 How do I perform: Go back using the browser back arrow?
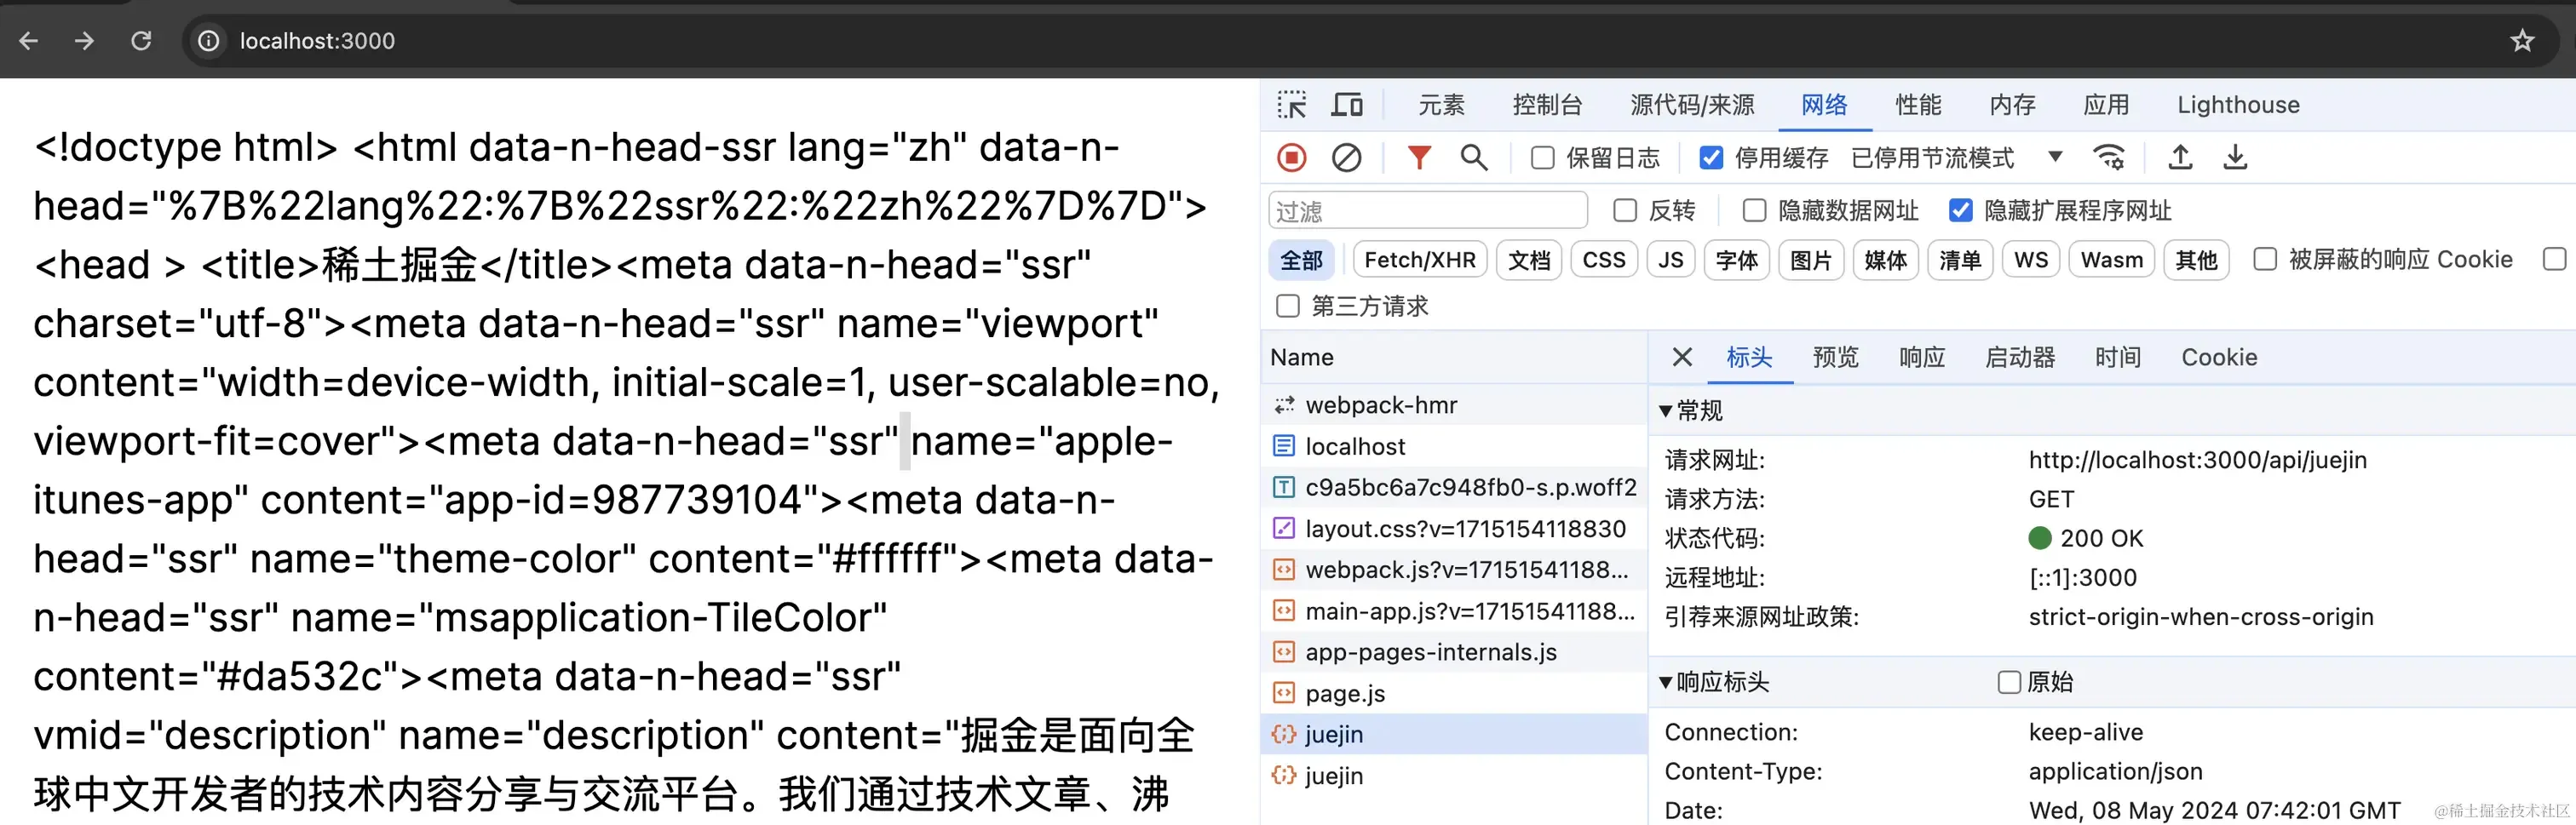point(29,41)
